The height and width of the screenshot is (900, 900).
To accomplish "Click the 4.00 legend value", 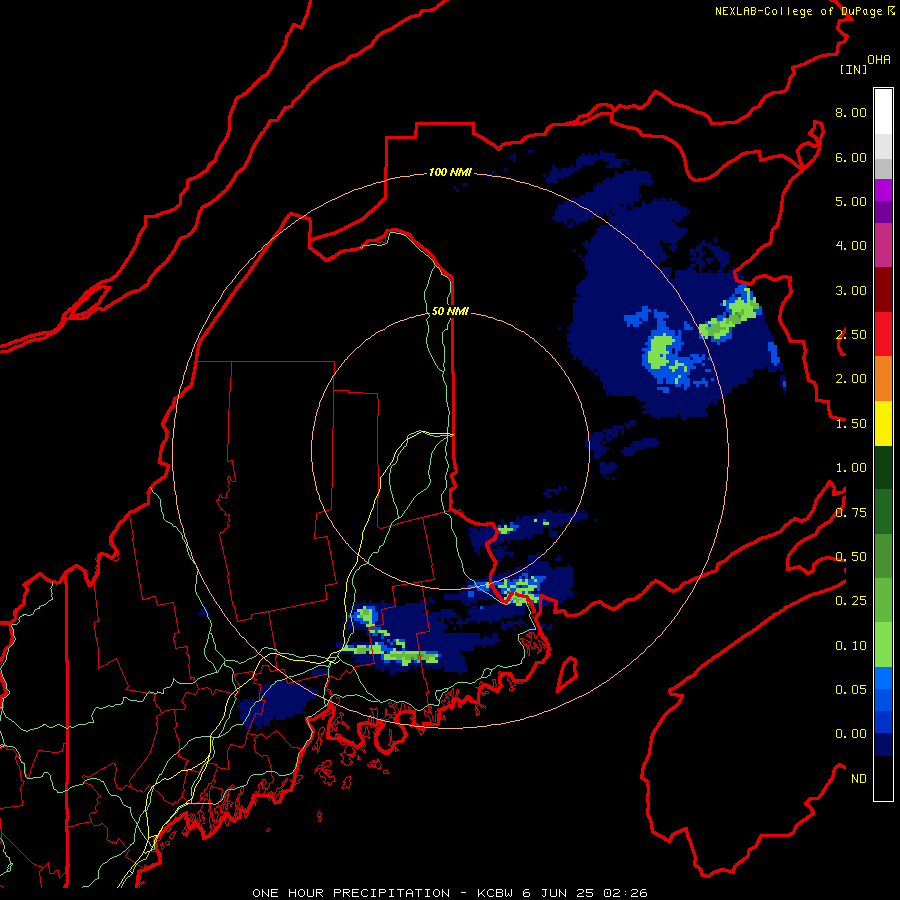I will [x=851, y=246].
